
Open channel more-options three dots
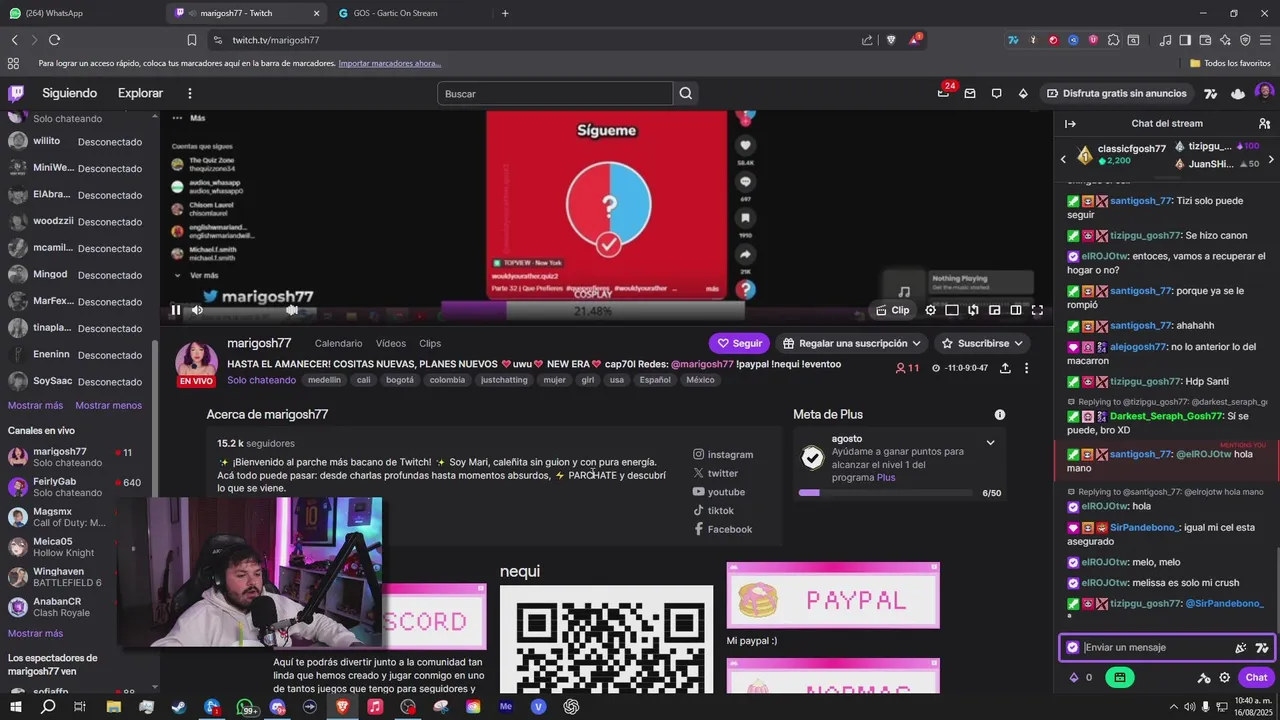pos(1026,368)
